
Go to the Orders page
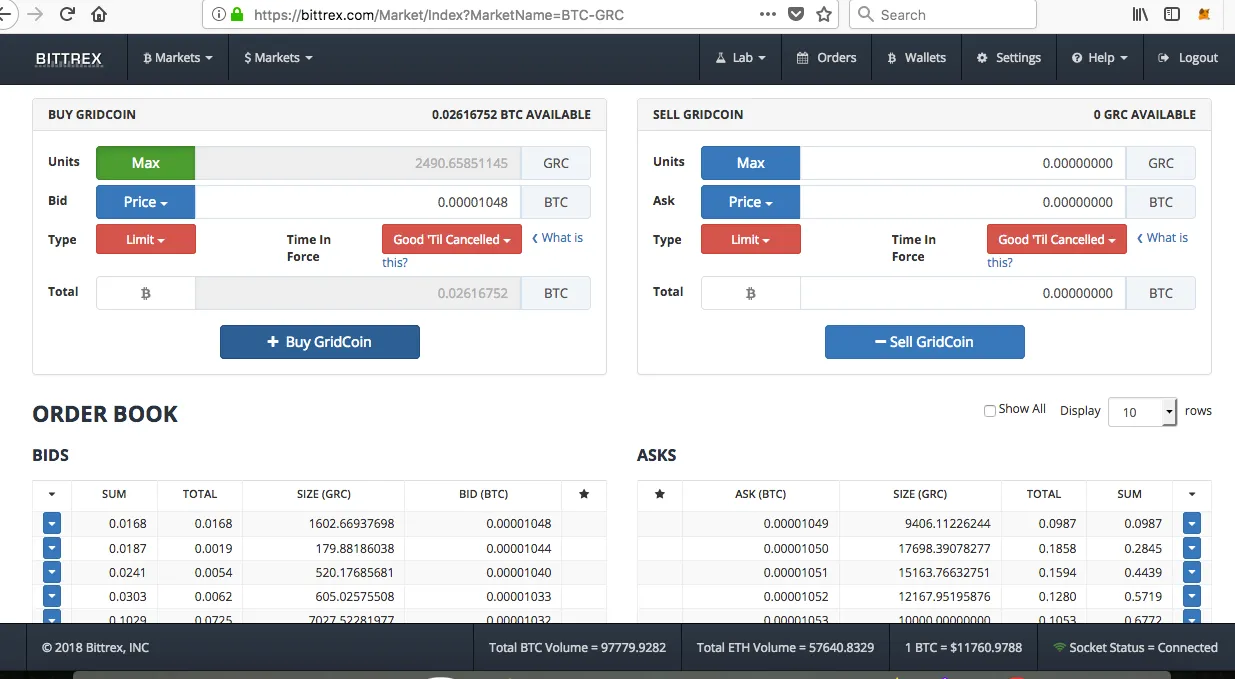pos(826,58)
